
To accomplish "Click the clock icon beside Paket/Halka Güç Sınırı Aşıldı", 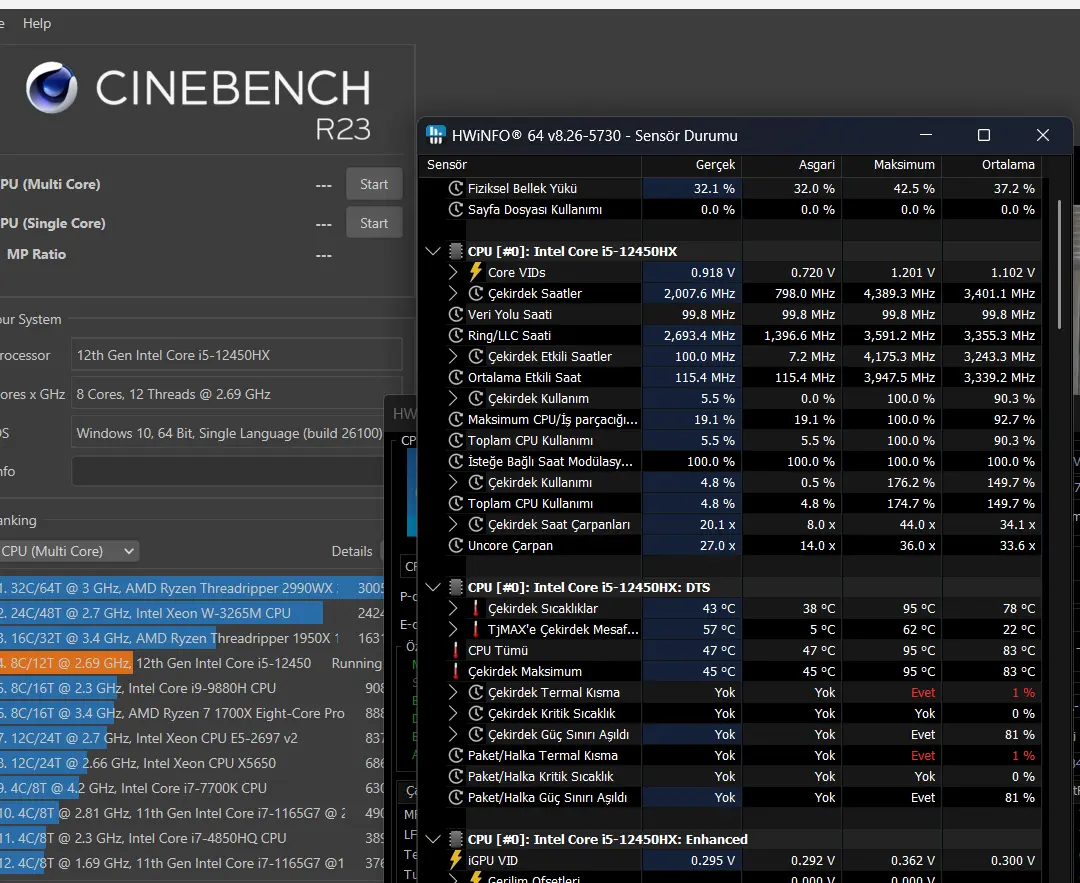I will pyautogui.click(x=455, y=798).
